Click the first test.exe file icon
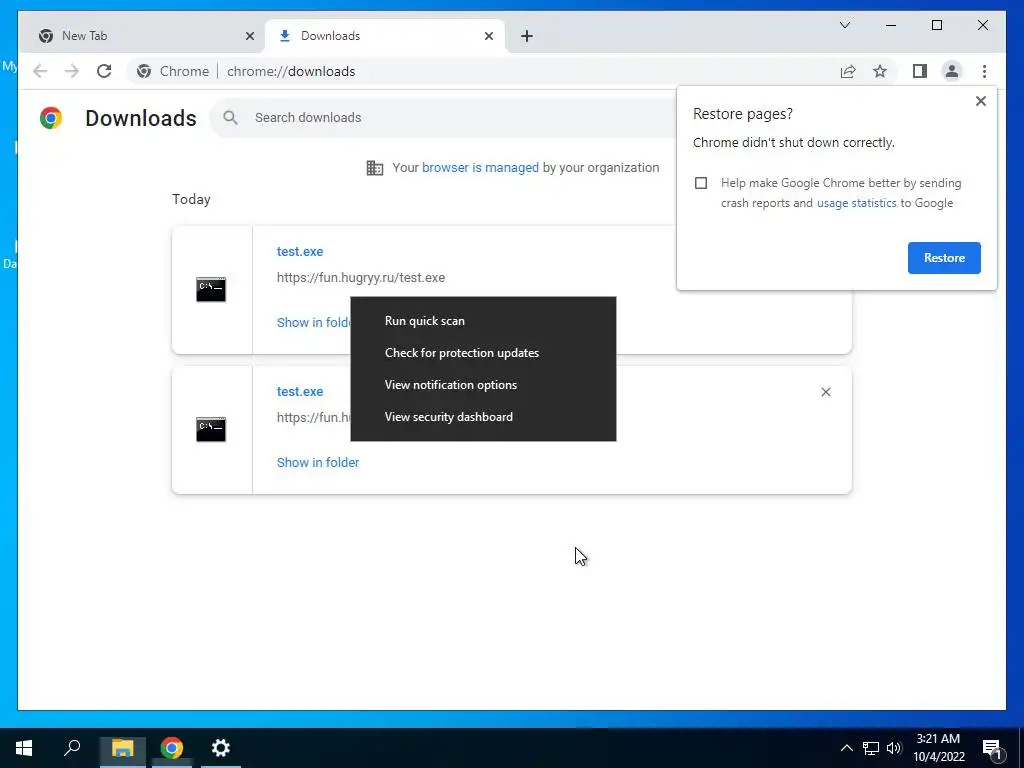Viewport: 1024px width, 768px height. [211, 289]
